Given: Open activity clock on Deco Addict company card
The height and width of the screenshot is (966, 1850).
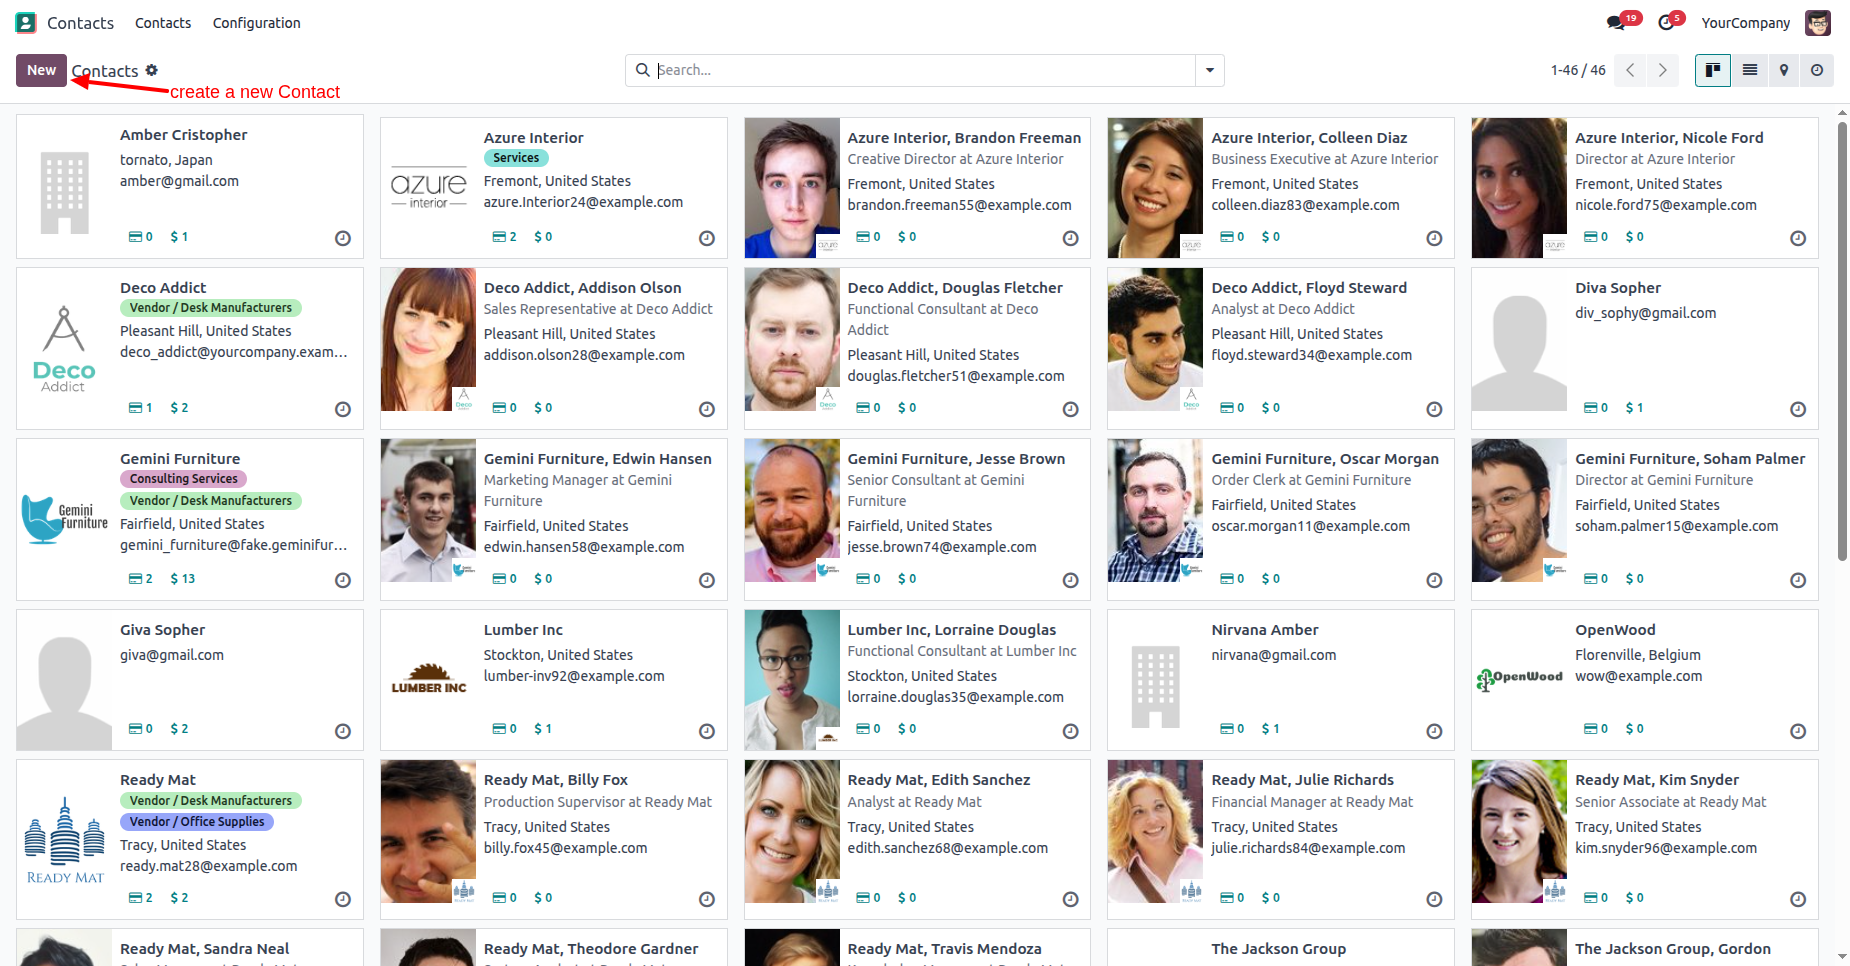Looking at the screenshot, I should (x=343, y=409).
